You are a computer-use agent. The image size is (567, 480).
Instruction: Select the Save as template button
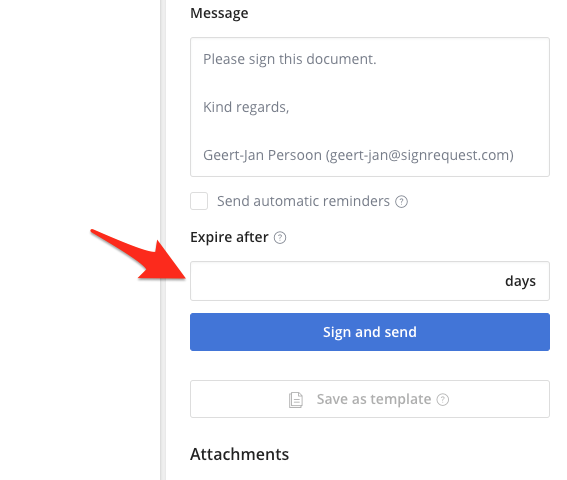tap(370, 399)
